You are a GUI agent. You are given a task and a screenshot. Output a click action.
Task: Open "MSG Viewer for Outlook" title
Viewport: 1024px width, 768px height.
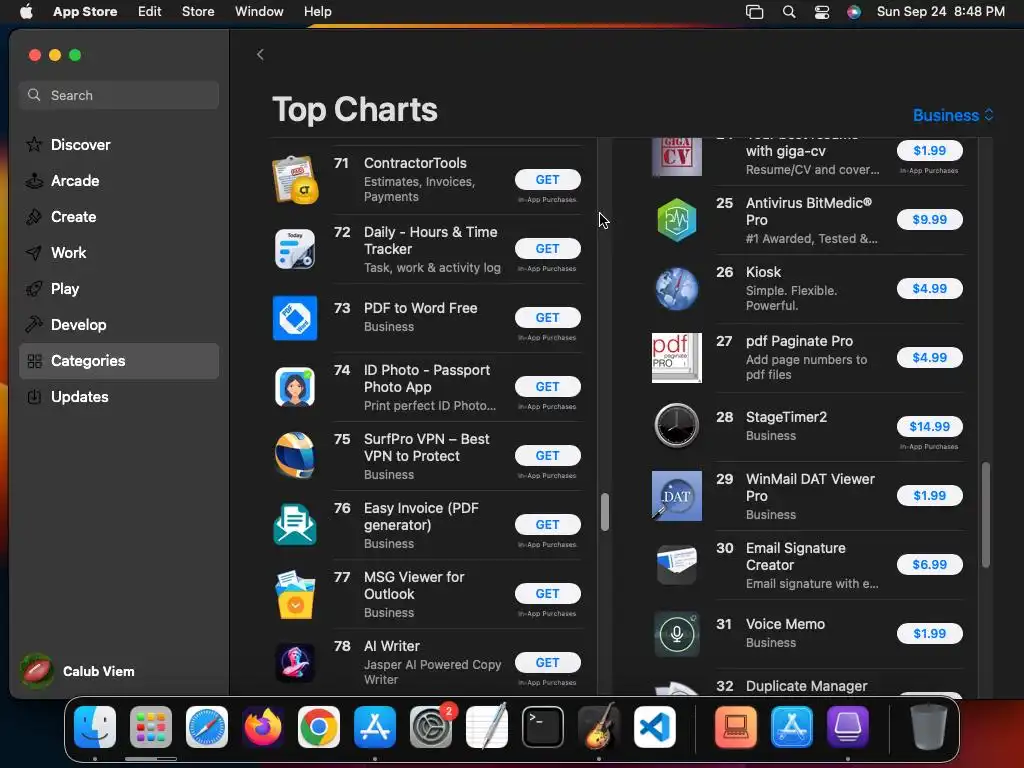[414, 586]
